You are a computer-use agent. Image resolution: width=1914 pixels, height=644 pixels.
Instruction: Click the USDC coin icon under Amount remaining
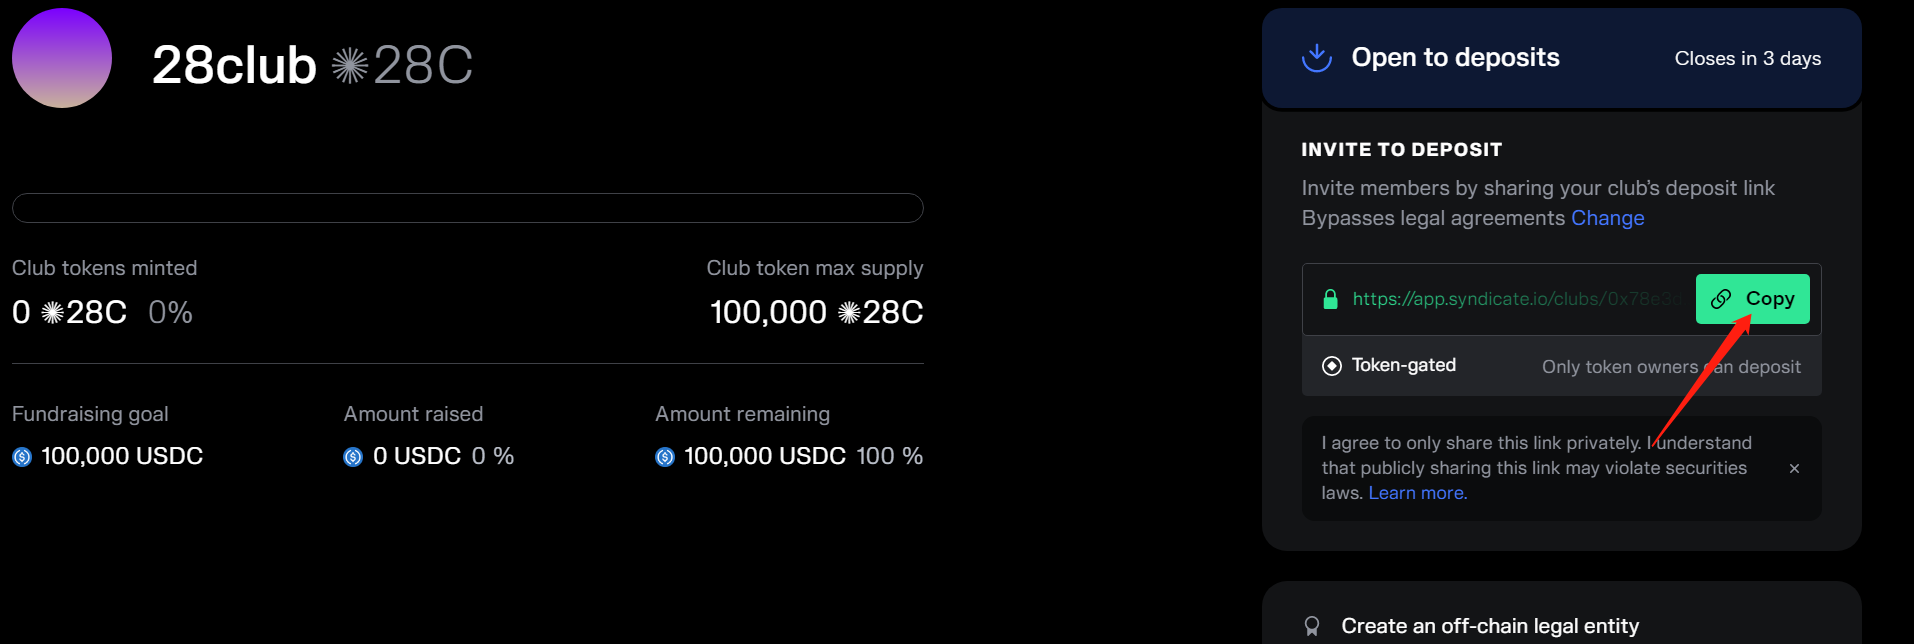tap(665, 457)
